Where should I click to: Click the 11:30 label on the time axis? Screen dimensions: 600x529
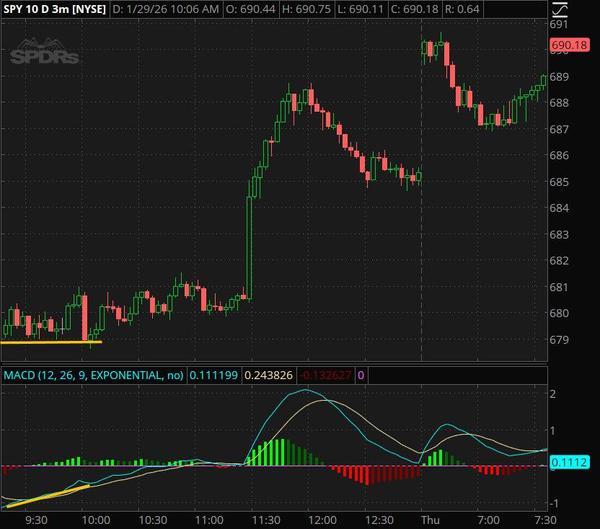coord(266,520)
